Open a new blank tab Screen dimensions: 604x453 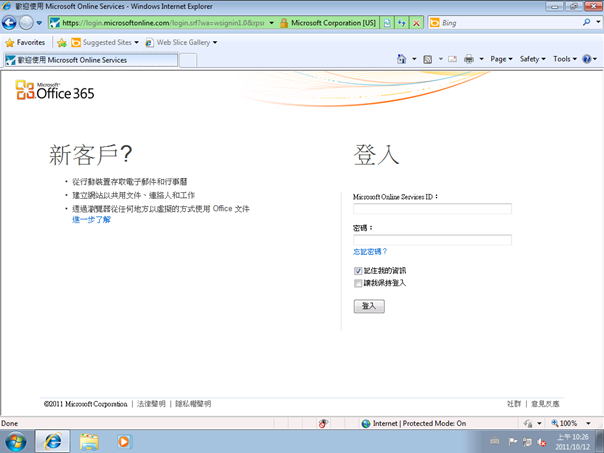(188, 60)
